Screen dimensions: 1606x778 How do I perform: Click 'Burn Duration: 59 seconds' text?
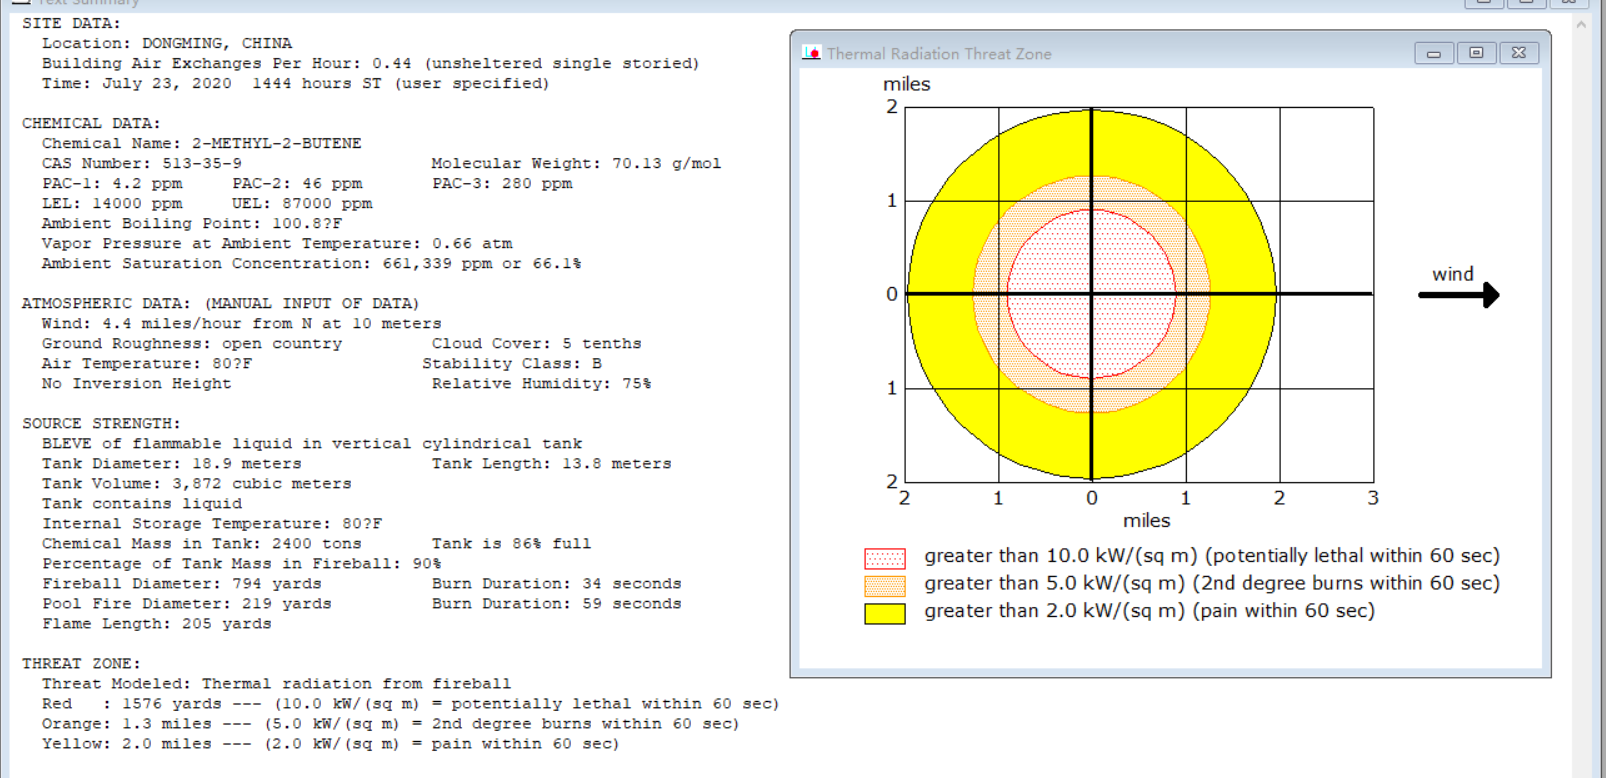coord(557,603)
